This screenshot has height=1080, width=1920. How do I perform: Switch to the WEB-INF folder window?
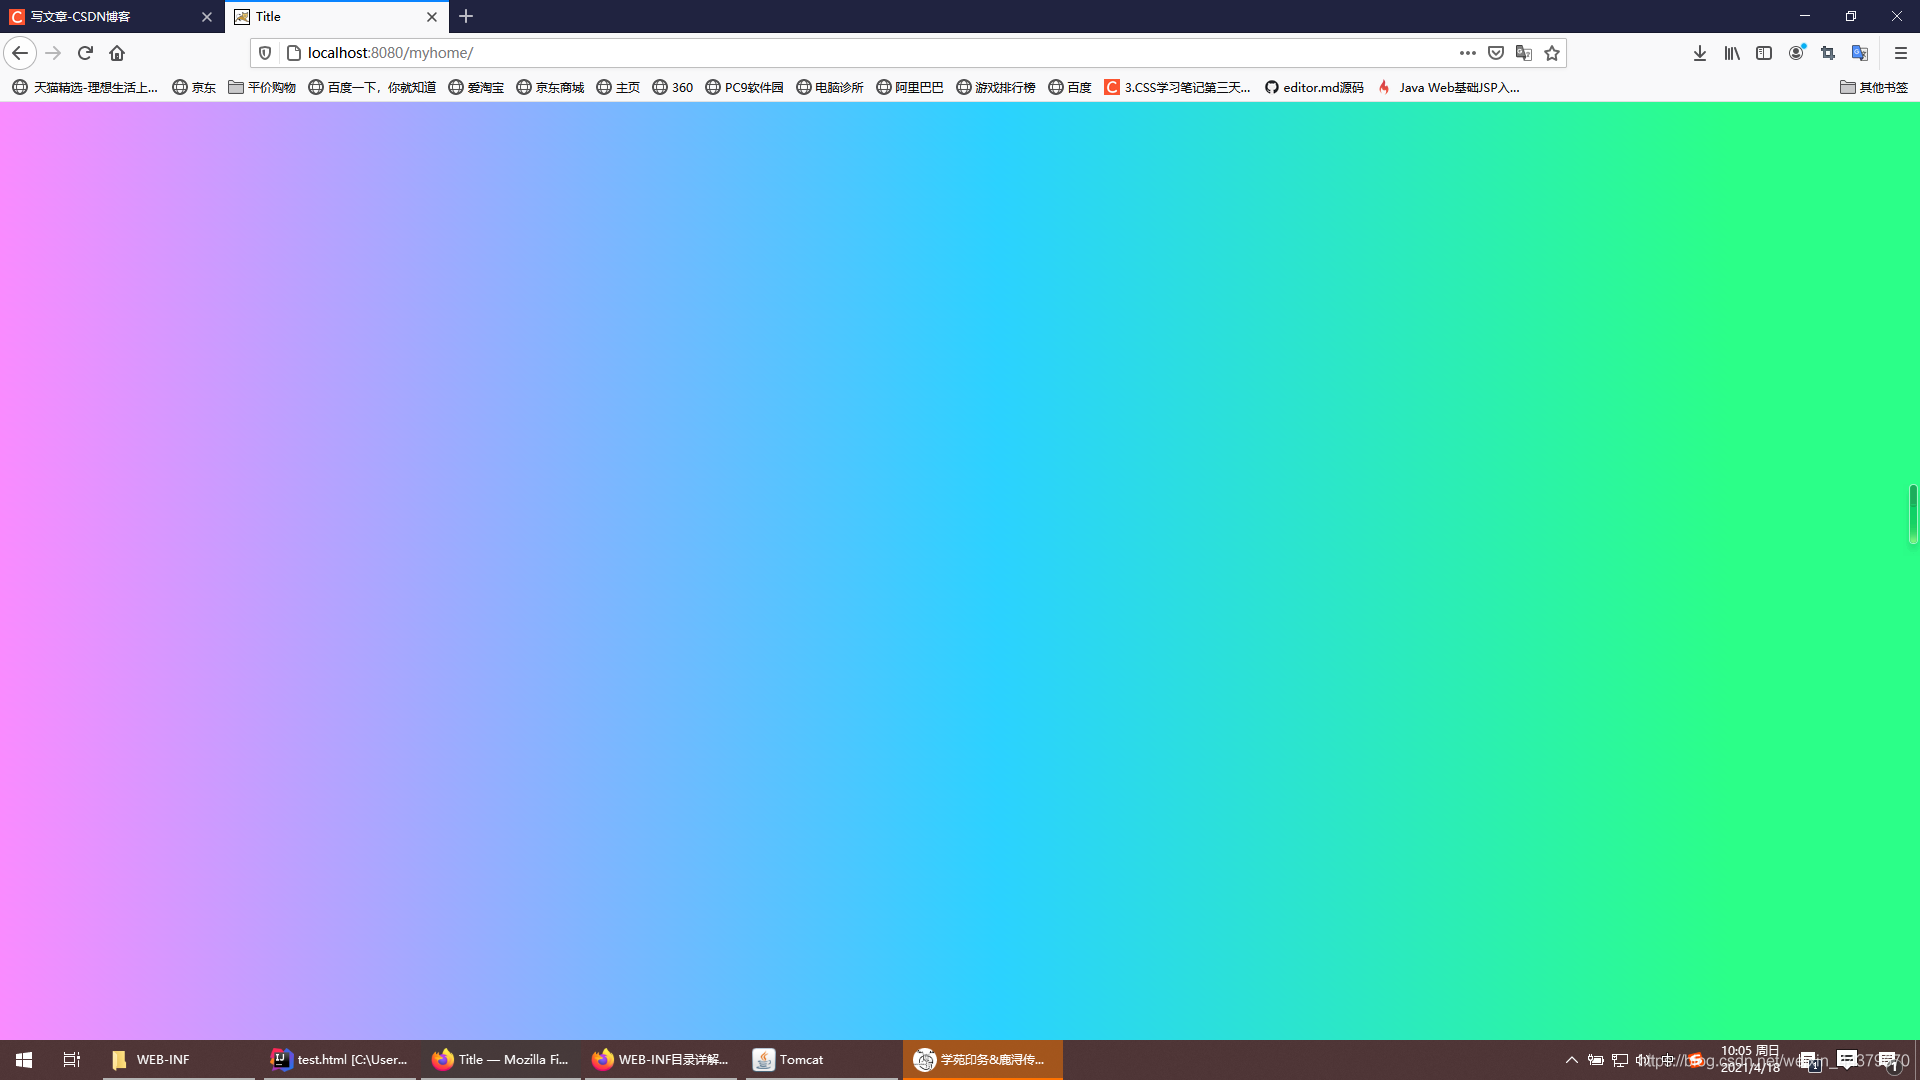pyautogui.click(x=178, y=1060)
